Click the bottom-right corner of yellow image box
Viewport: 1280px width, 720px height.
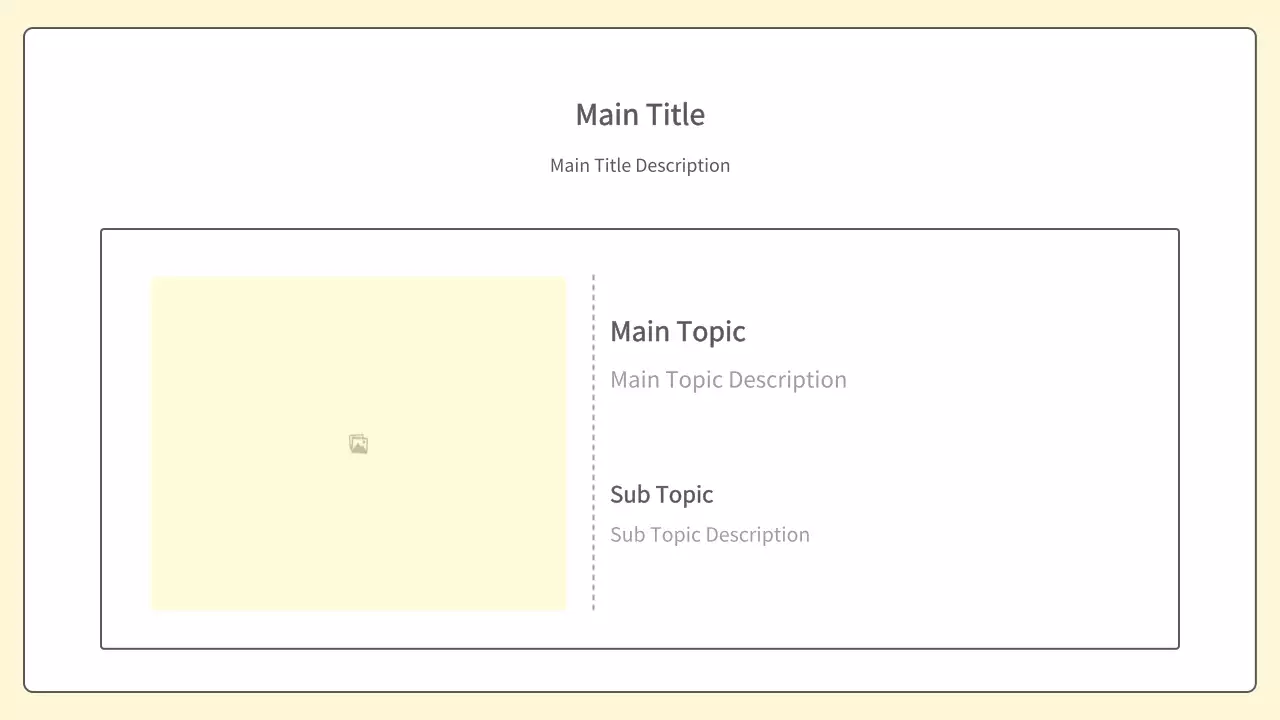point(564,607)
